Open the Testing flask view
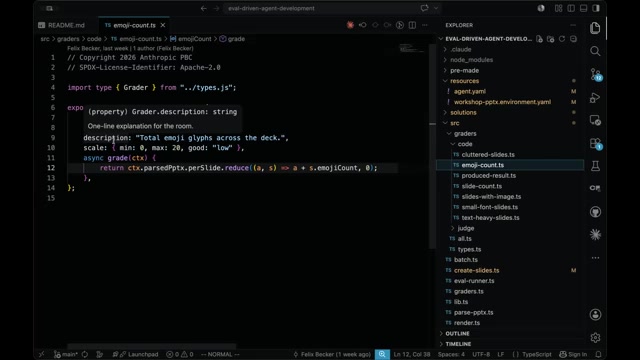 [x=595, y=166]
